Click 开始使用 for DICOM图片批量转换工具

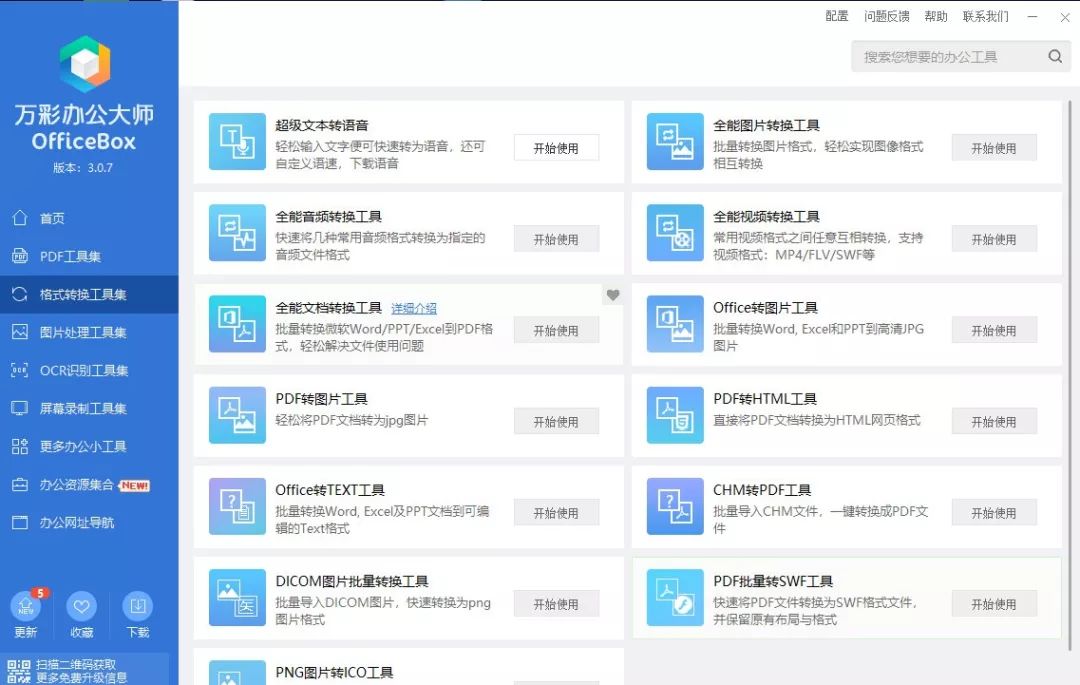[557, 604]
